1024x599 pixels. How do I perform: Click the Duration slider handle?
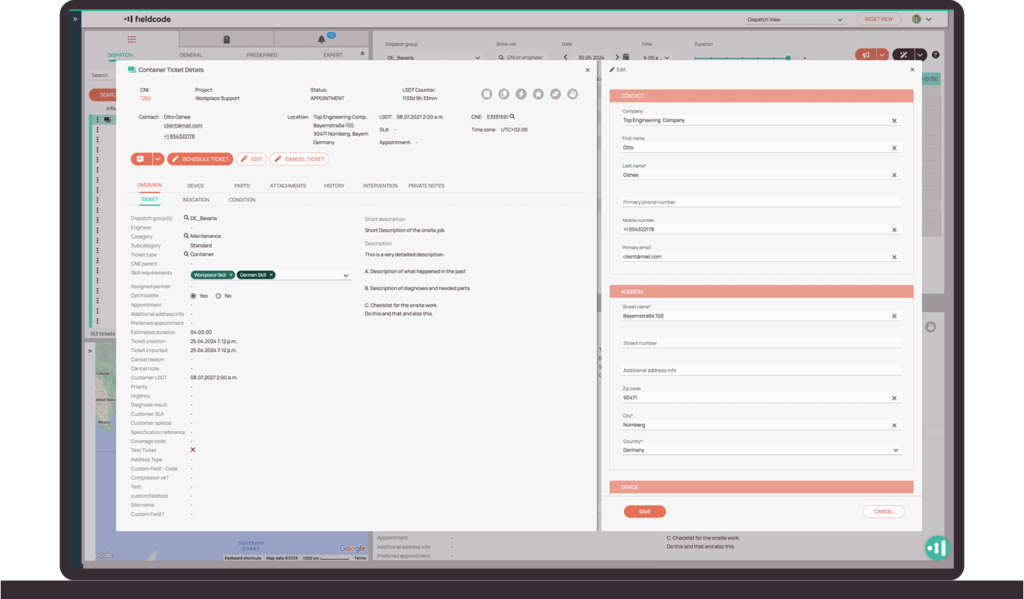tap(788, 58)
